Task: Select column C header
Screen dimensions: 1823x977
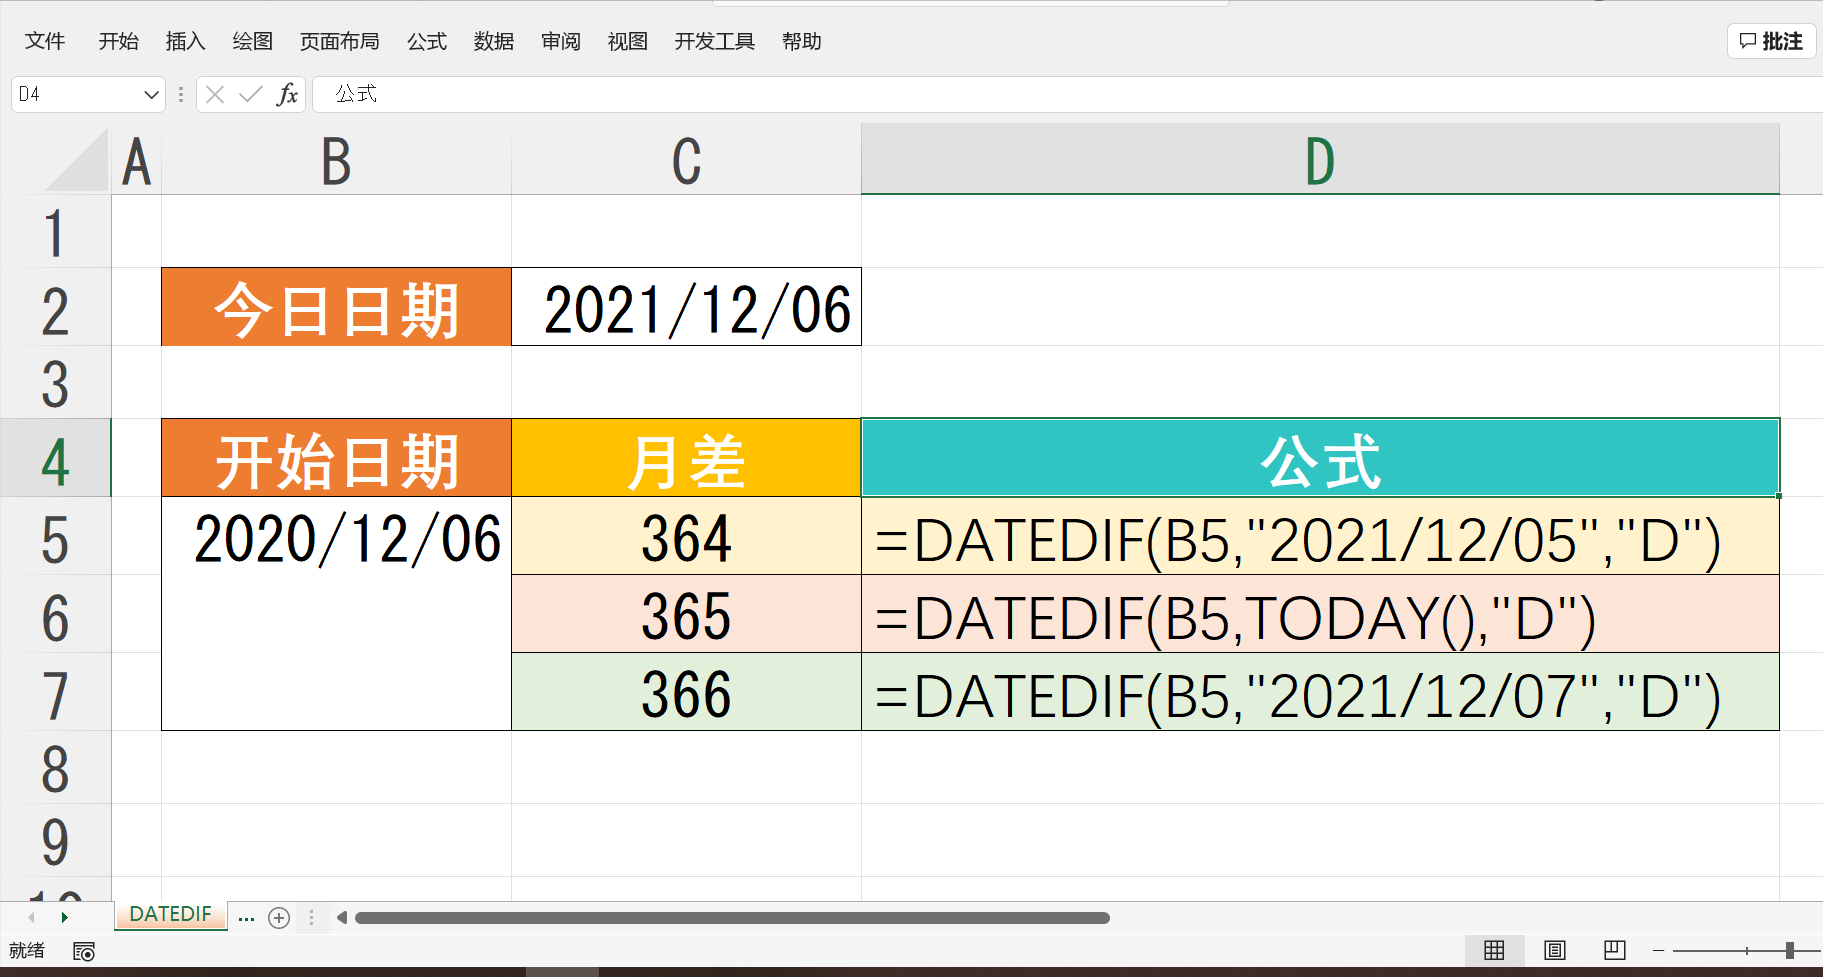Action: (x=686, y=160)
